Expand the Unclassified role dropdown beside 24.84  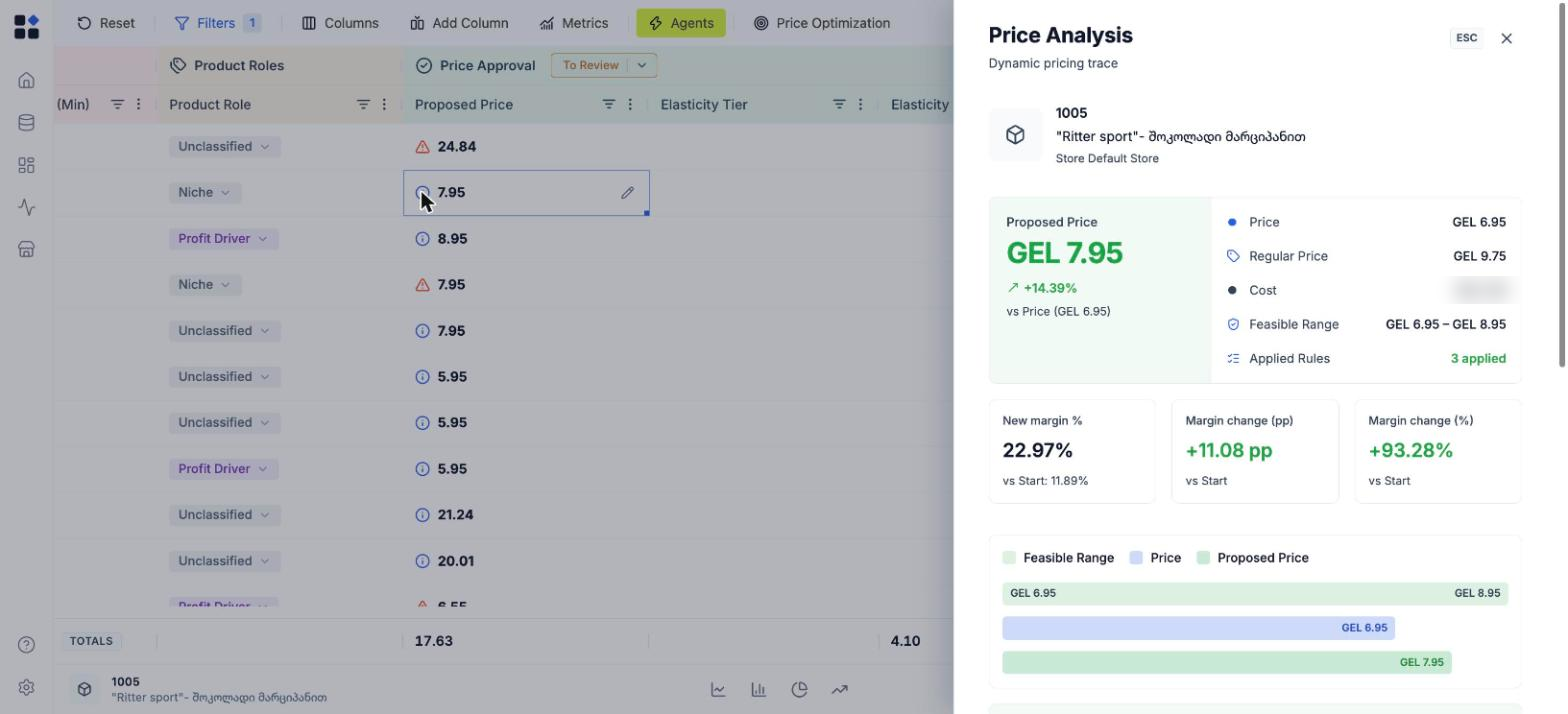(225, 147)
